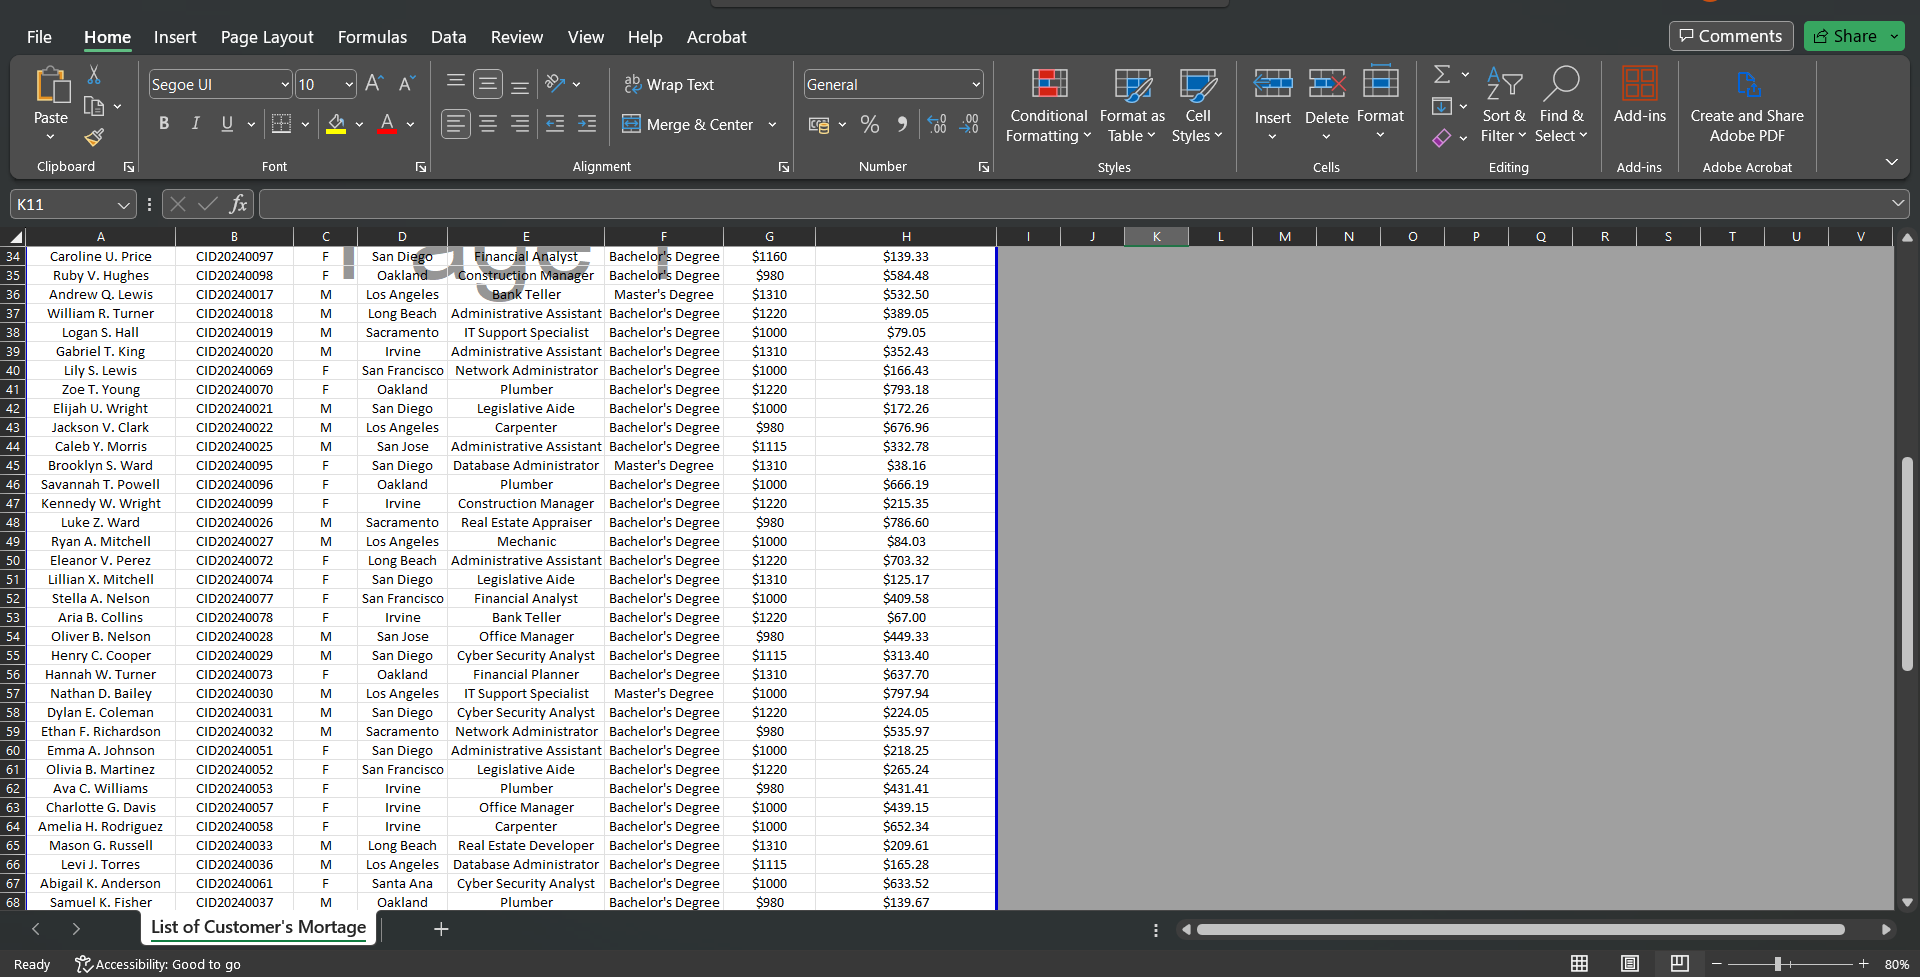Align text to the right
This screenshot has width=1920, height=977.
[x=520, y=124]
